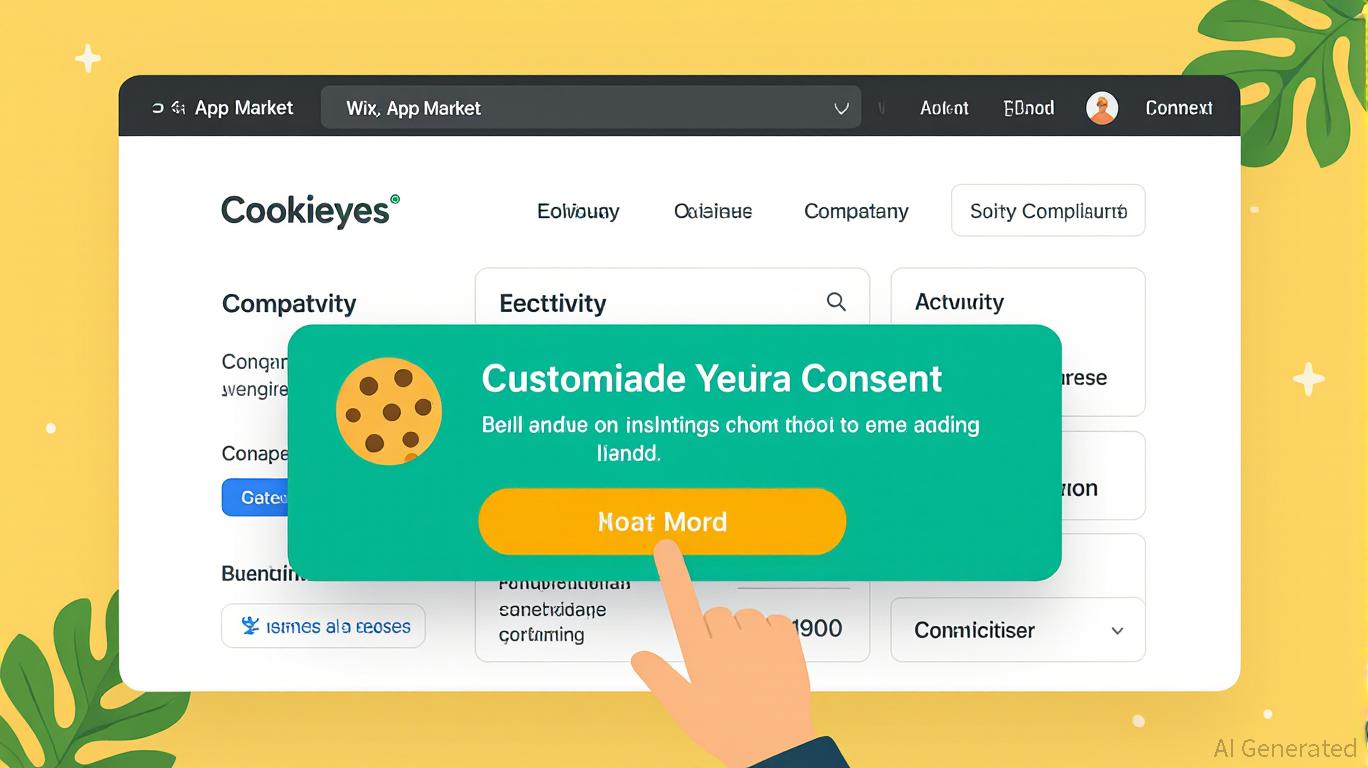Open the user avatar in top bar
The height and width of the screenshot is (768, 1368).
pyautogui.click(x=1102, y=108)
